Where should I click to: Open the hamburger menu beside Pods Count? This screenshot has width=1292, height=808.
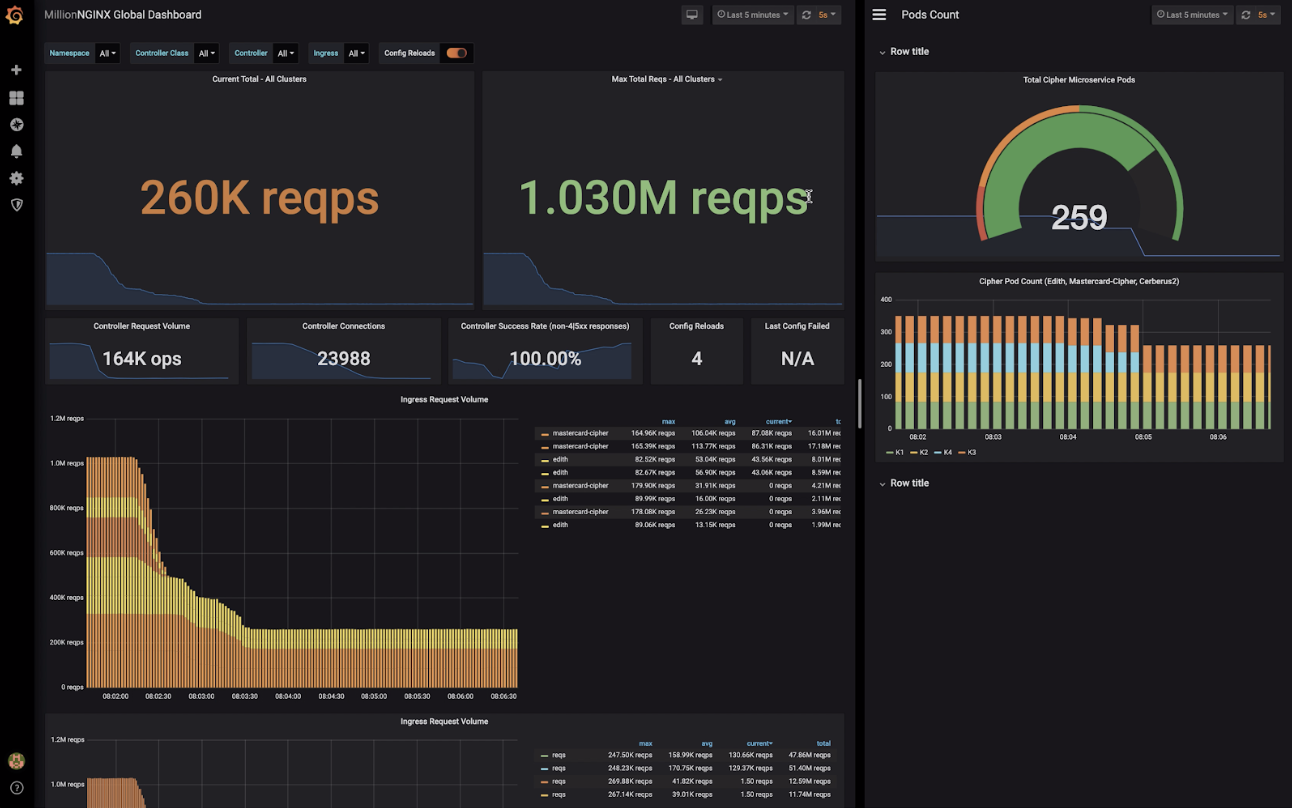pyautogui.click(x=879, y=15)
